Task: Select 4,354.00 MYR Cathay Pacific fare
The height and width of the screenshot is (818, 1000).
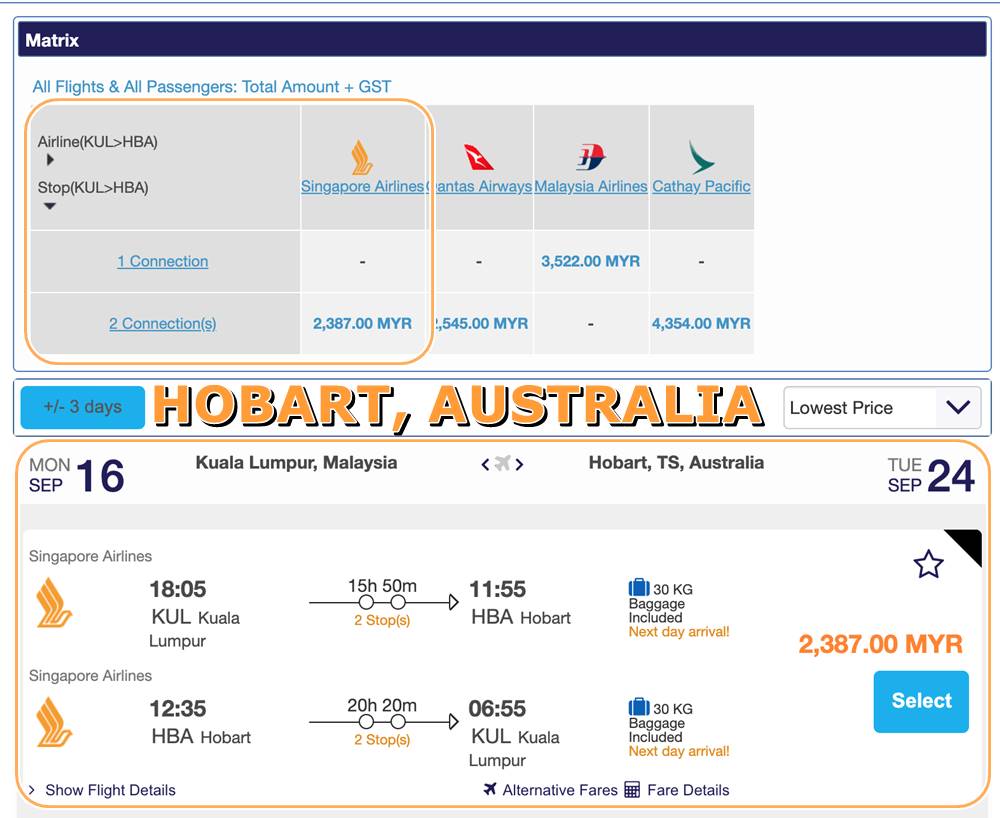Action: click(701, 323)
